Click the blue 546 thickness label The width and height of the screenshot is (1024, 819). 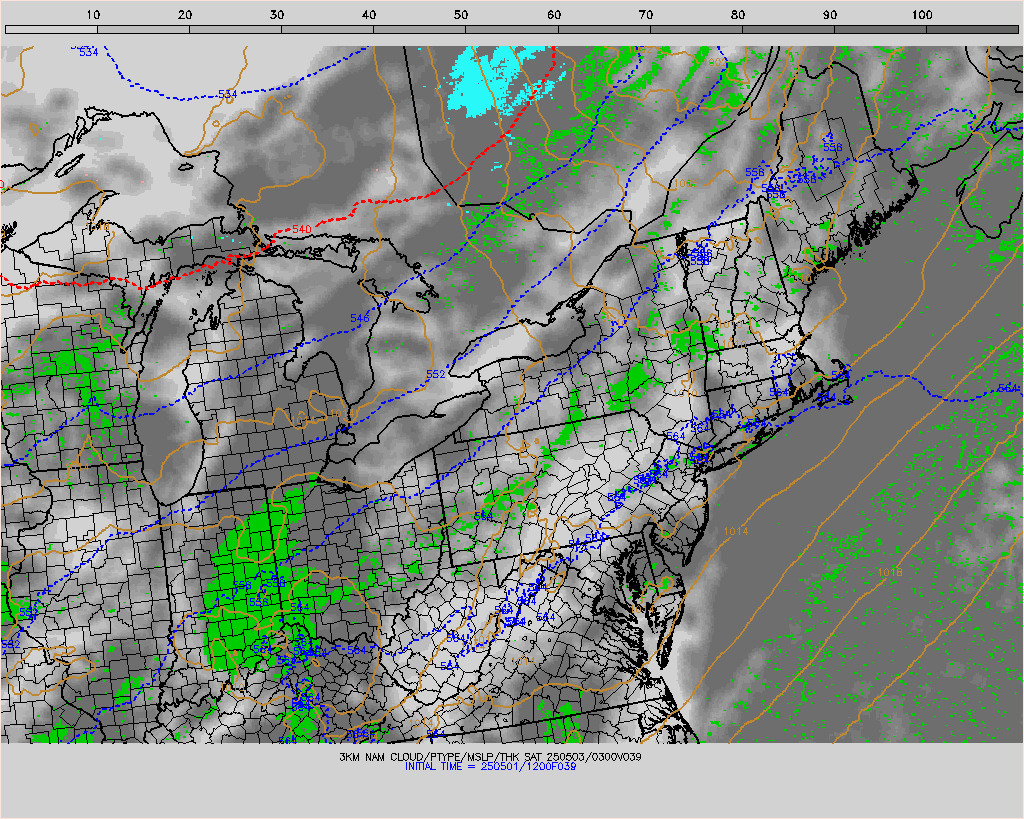coord(360,318)
